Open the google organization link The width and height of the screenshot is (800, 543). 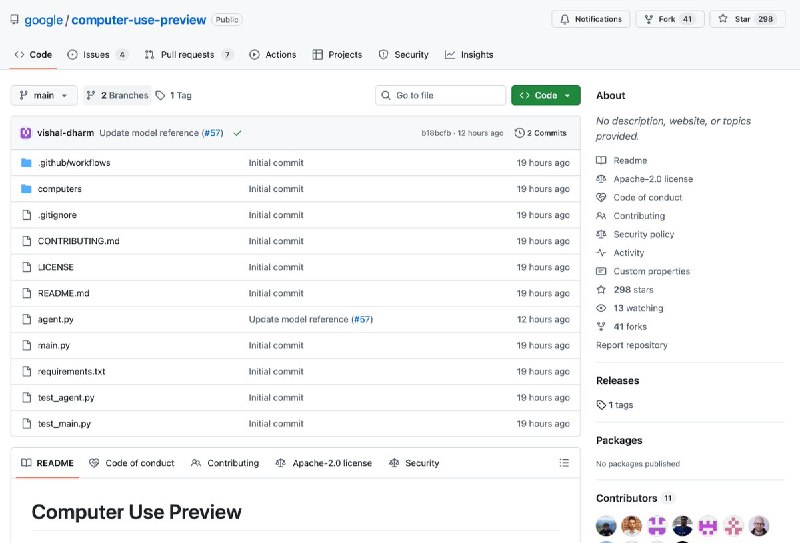pyautogui.click(x=43, y=20)
